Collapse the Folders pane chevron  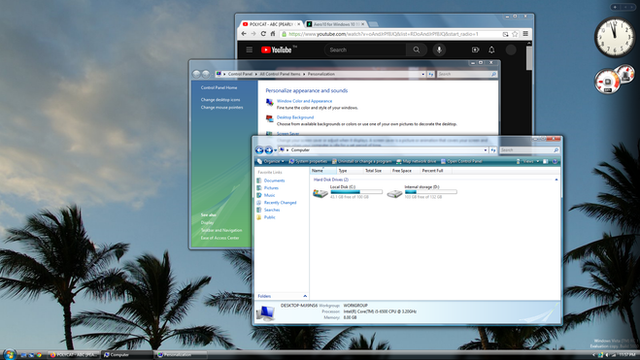[305, 296]
